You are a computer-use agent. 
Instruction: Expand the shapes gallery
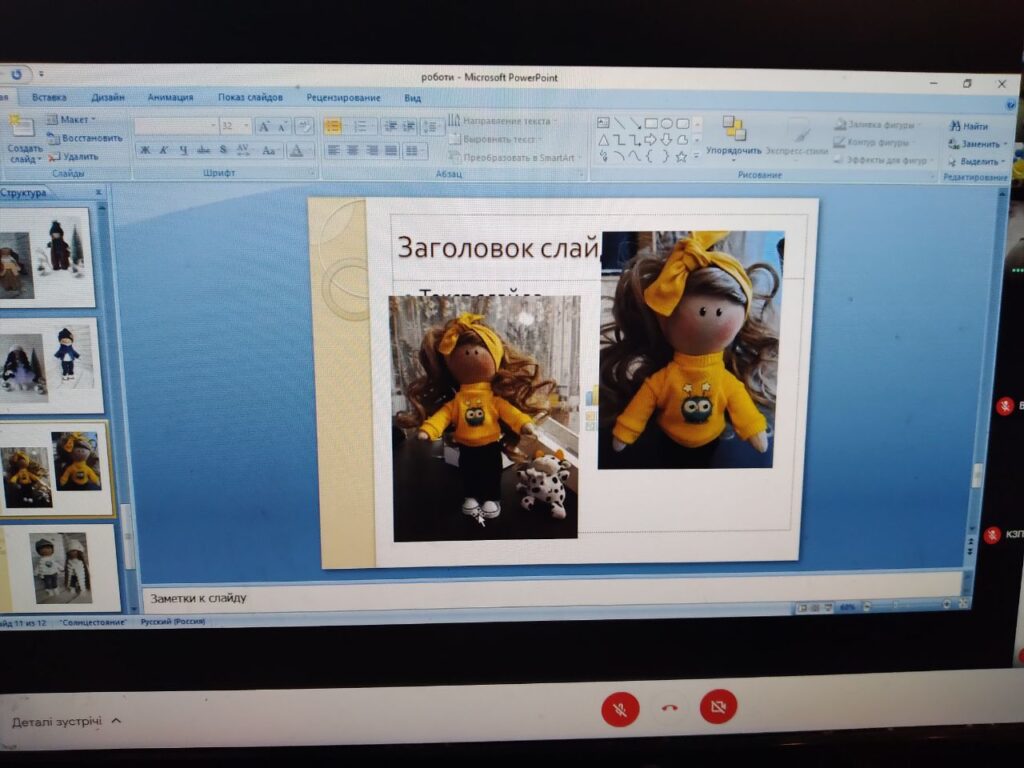point(697,156)
